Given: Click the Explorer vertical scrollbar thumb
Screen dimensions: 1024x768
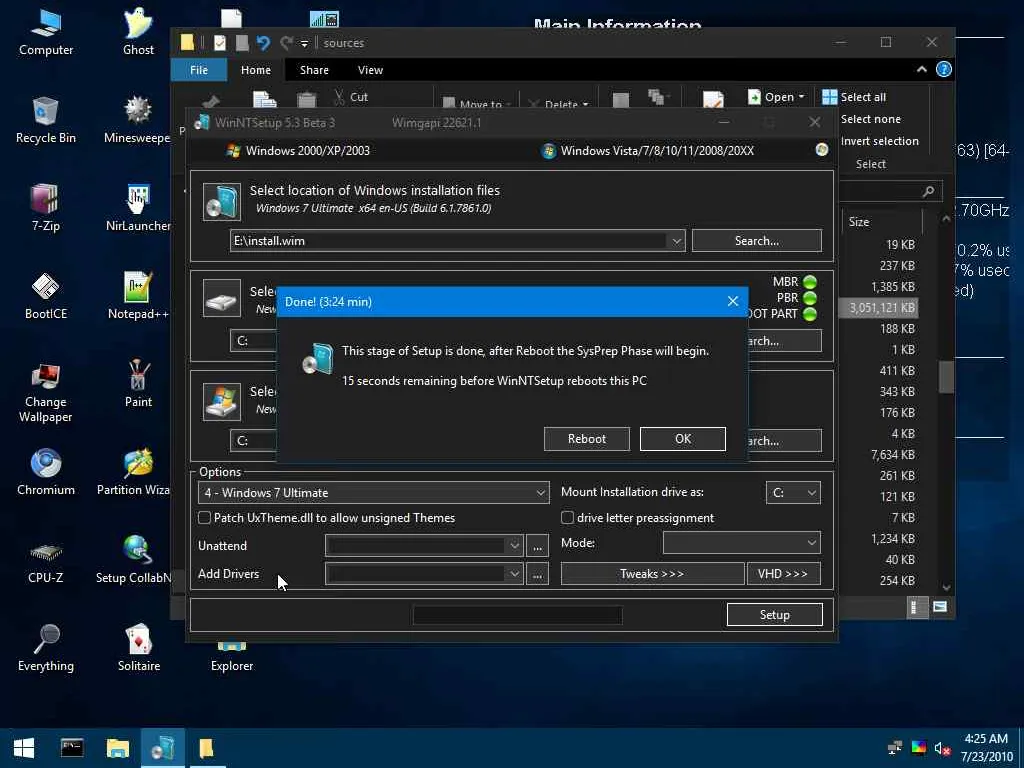Looking at the screenshot, I should point(946,377).
